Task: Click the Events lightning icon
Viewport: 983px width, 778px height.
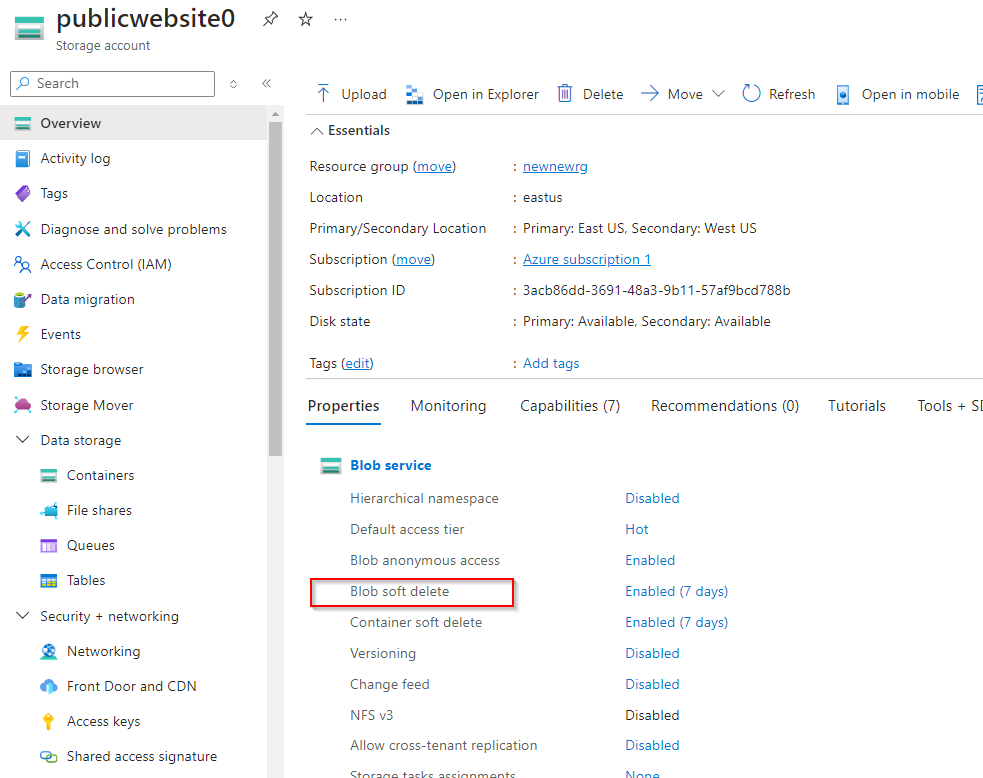Action: 23,334
